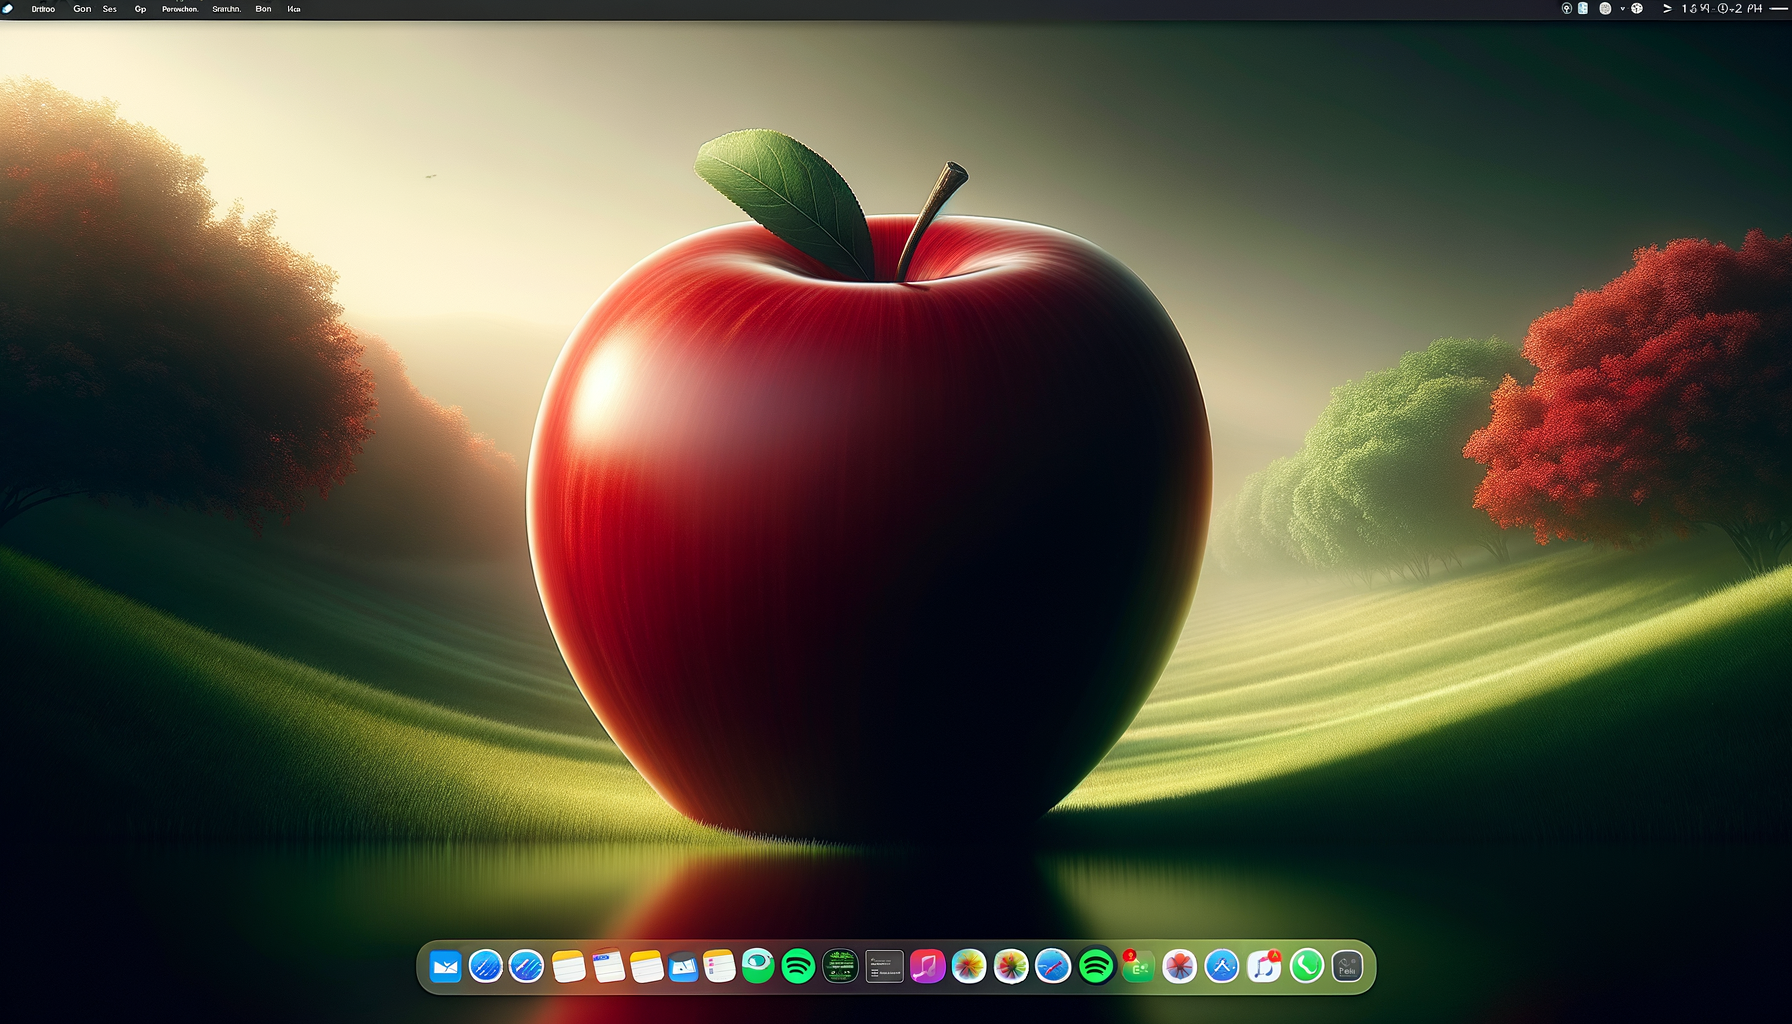
Task: Click the light blue document status icon
Action: (x=1583, y=8)
